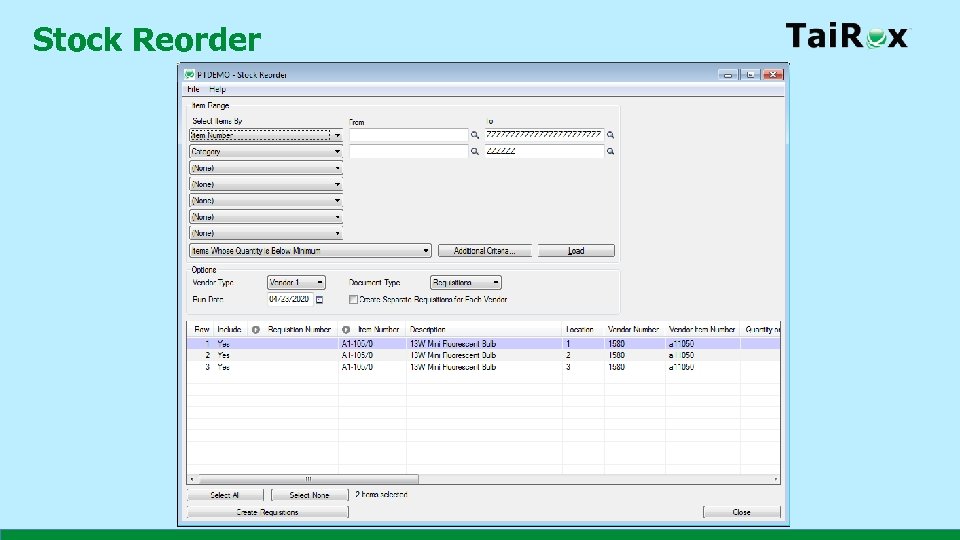The width and height of the screenshot is (960, 540).
Task: Toggle Create Separate Requisitions for Each Vendor
Action: click(353, 299)
